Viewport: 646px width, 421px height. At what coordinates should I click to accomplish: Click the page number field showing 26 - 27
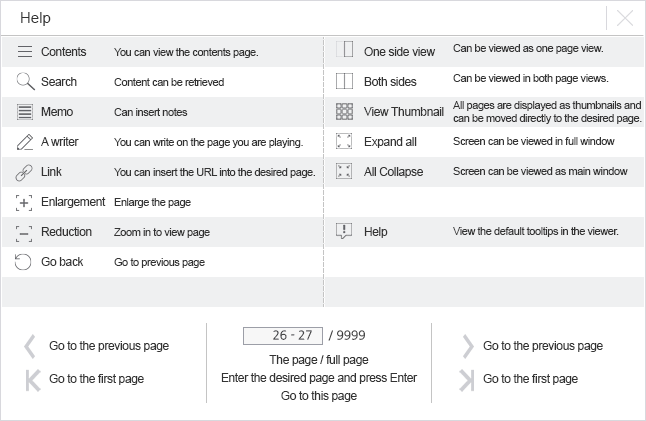click(282, 336)
